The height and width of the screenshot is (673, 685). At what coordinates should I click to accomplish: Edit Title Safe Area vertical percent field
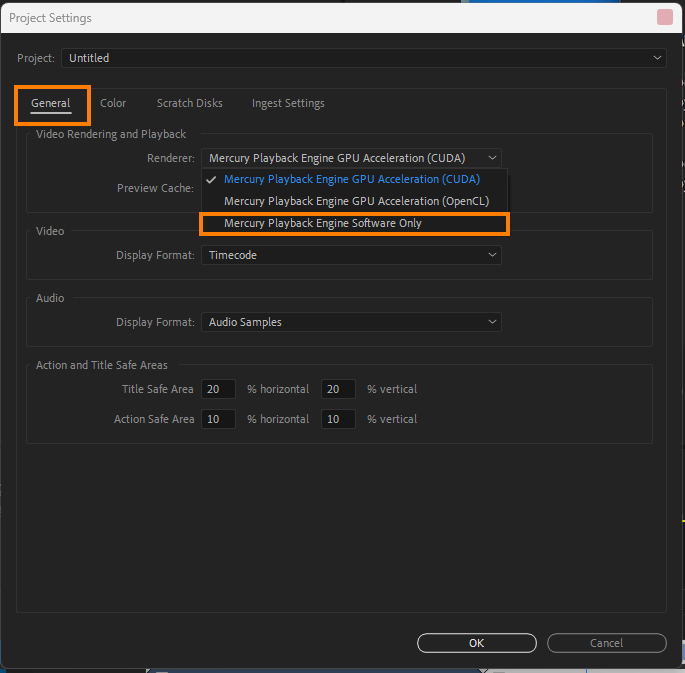338,389
